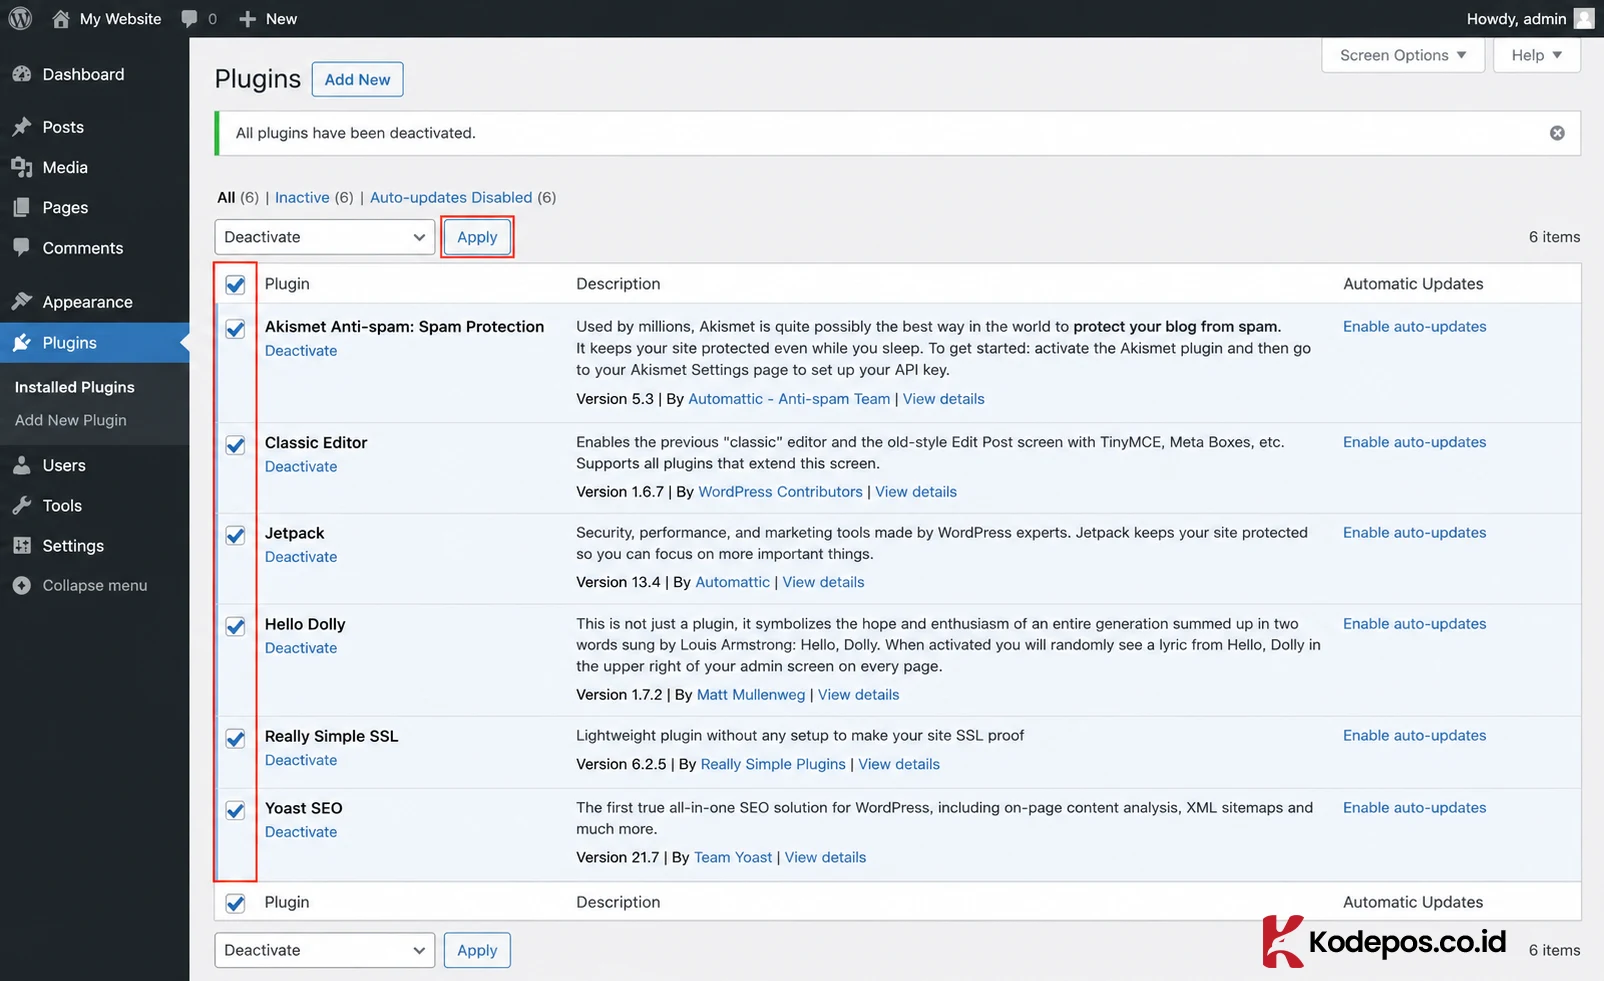Uncheck the Akismet Anti-spam checkbox
This screenshot has width=1604, height=981.
pos(235,329)
